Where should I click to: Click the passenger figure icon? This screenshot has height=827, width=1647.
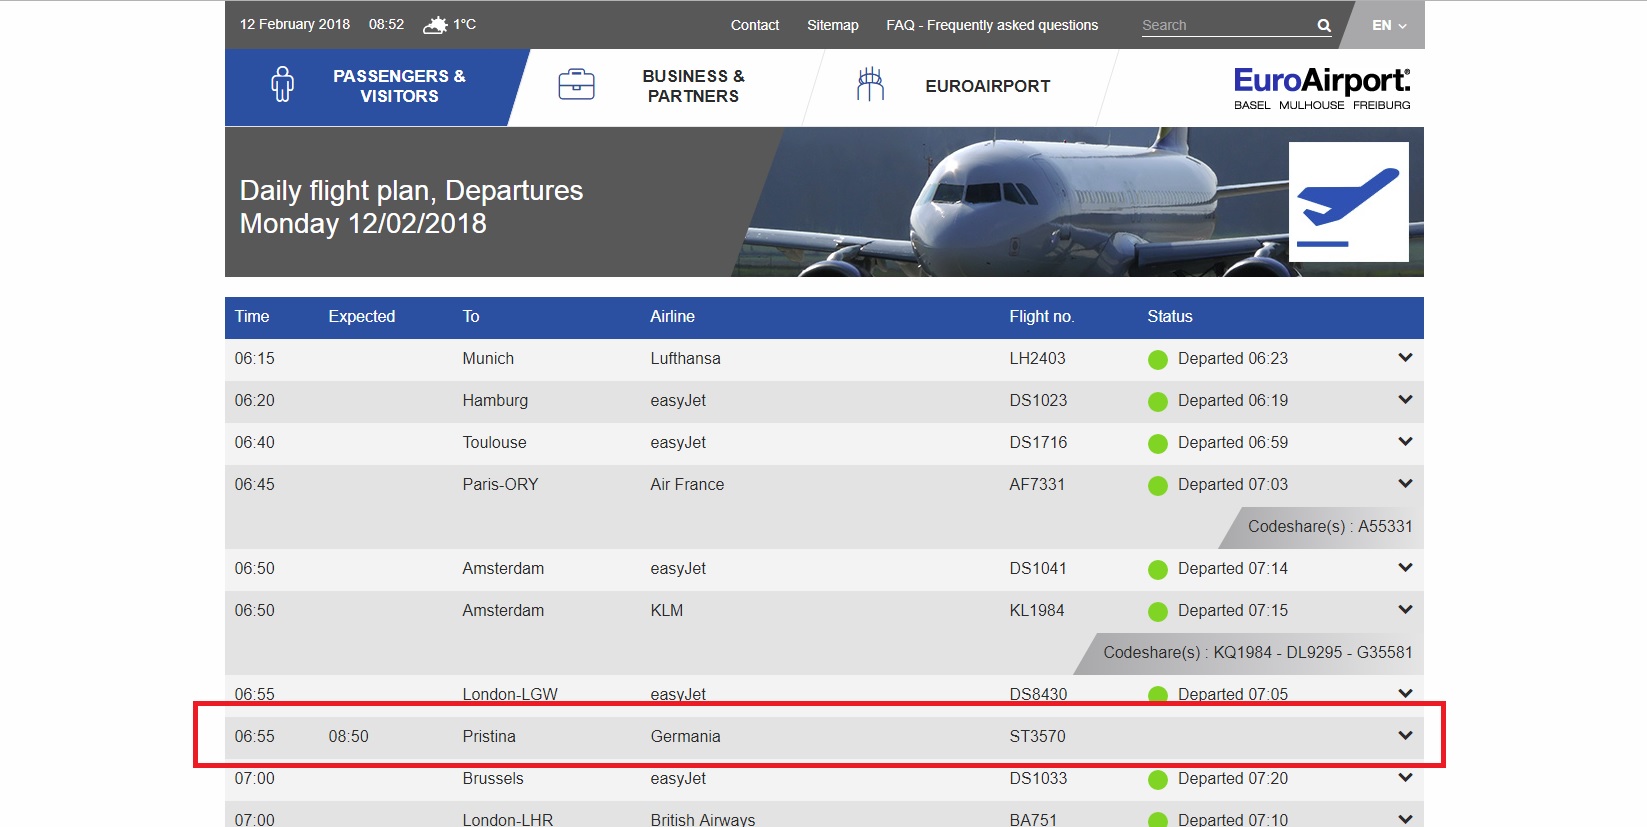283,84
